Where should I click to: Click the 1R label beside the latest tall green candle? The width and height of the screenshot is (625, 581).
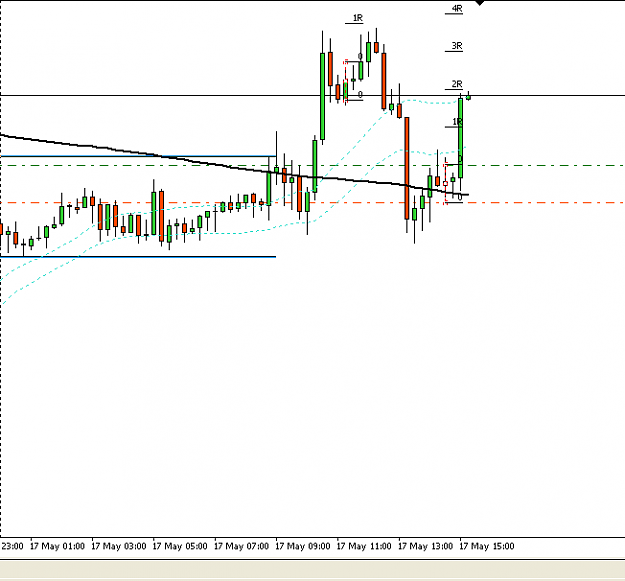(457, 122)
